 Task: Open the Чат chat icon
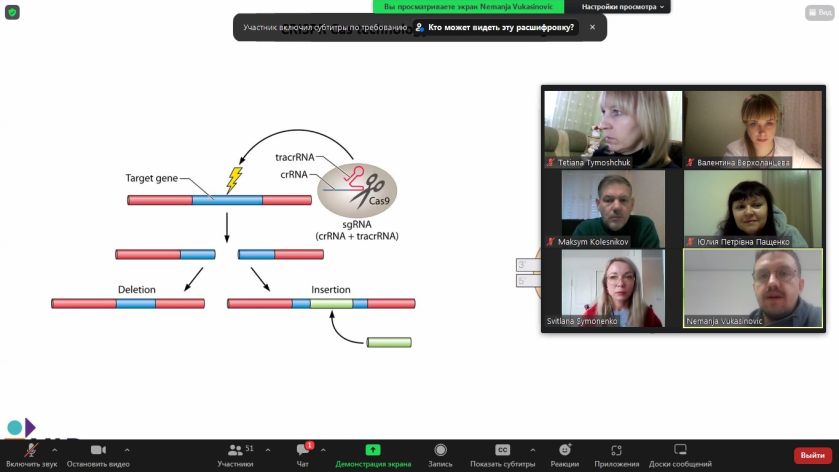pos(303,450)
